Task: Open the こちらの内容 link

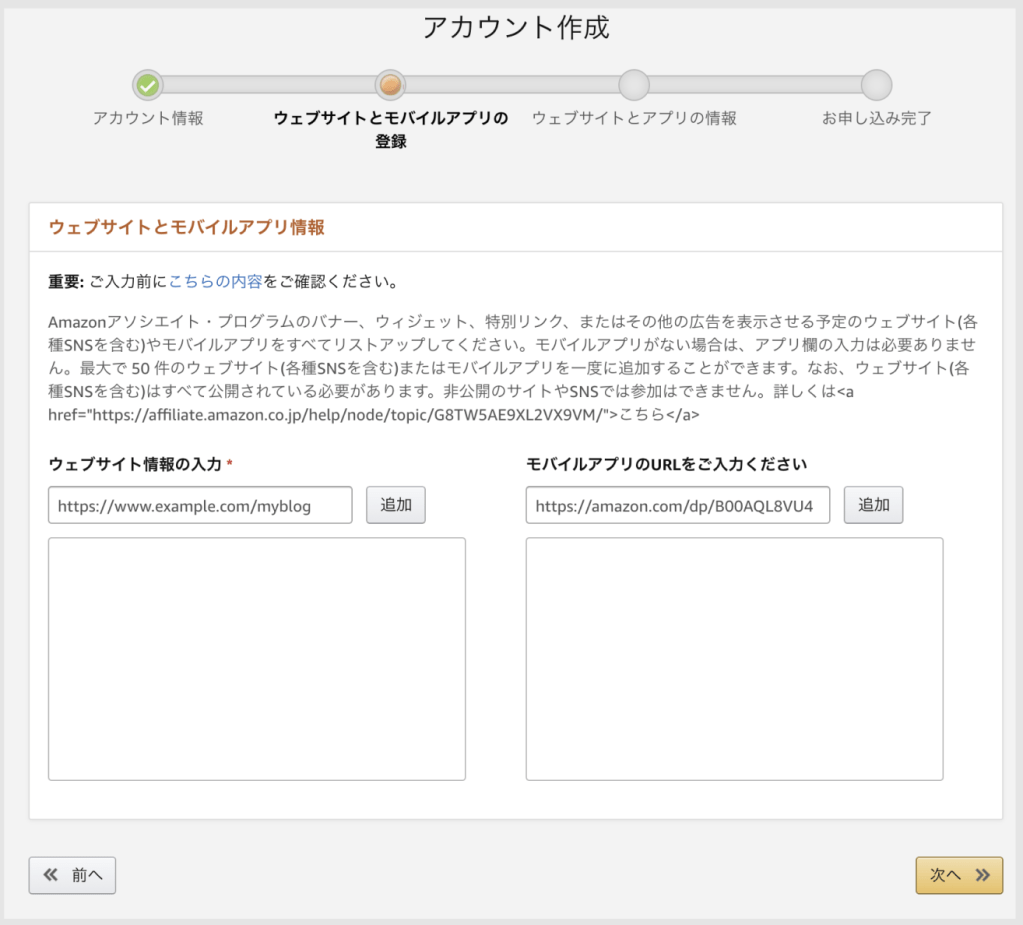Action: pos(215,281)
